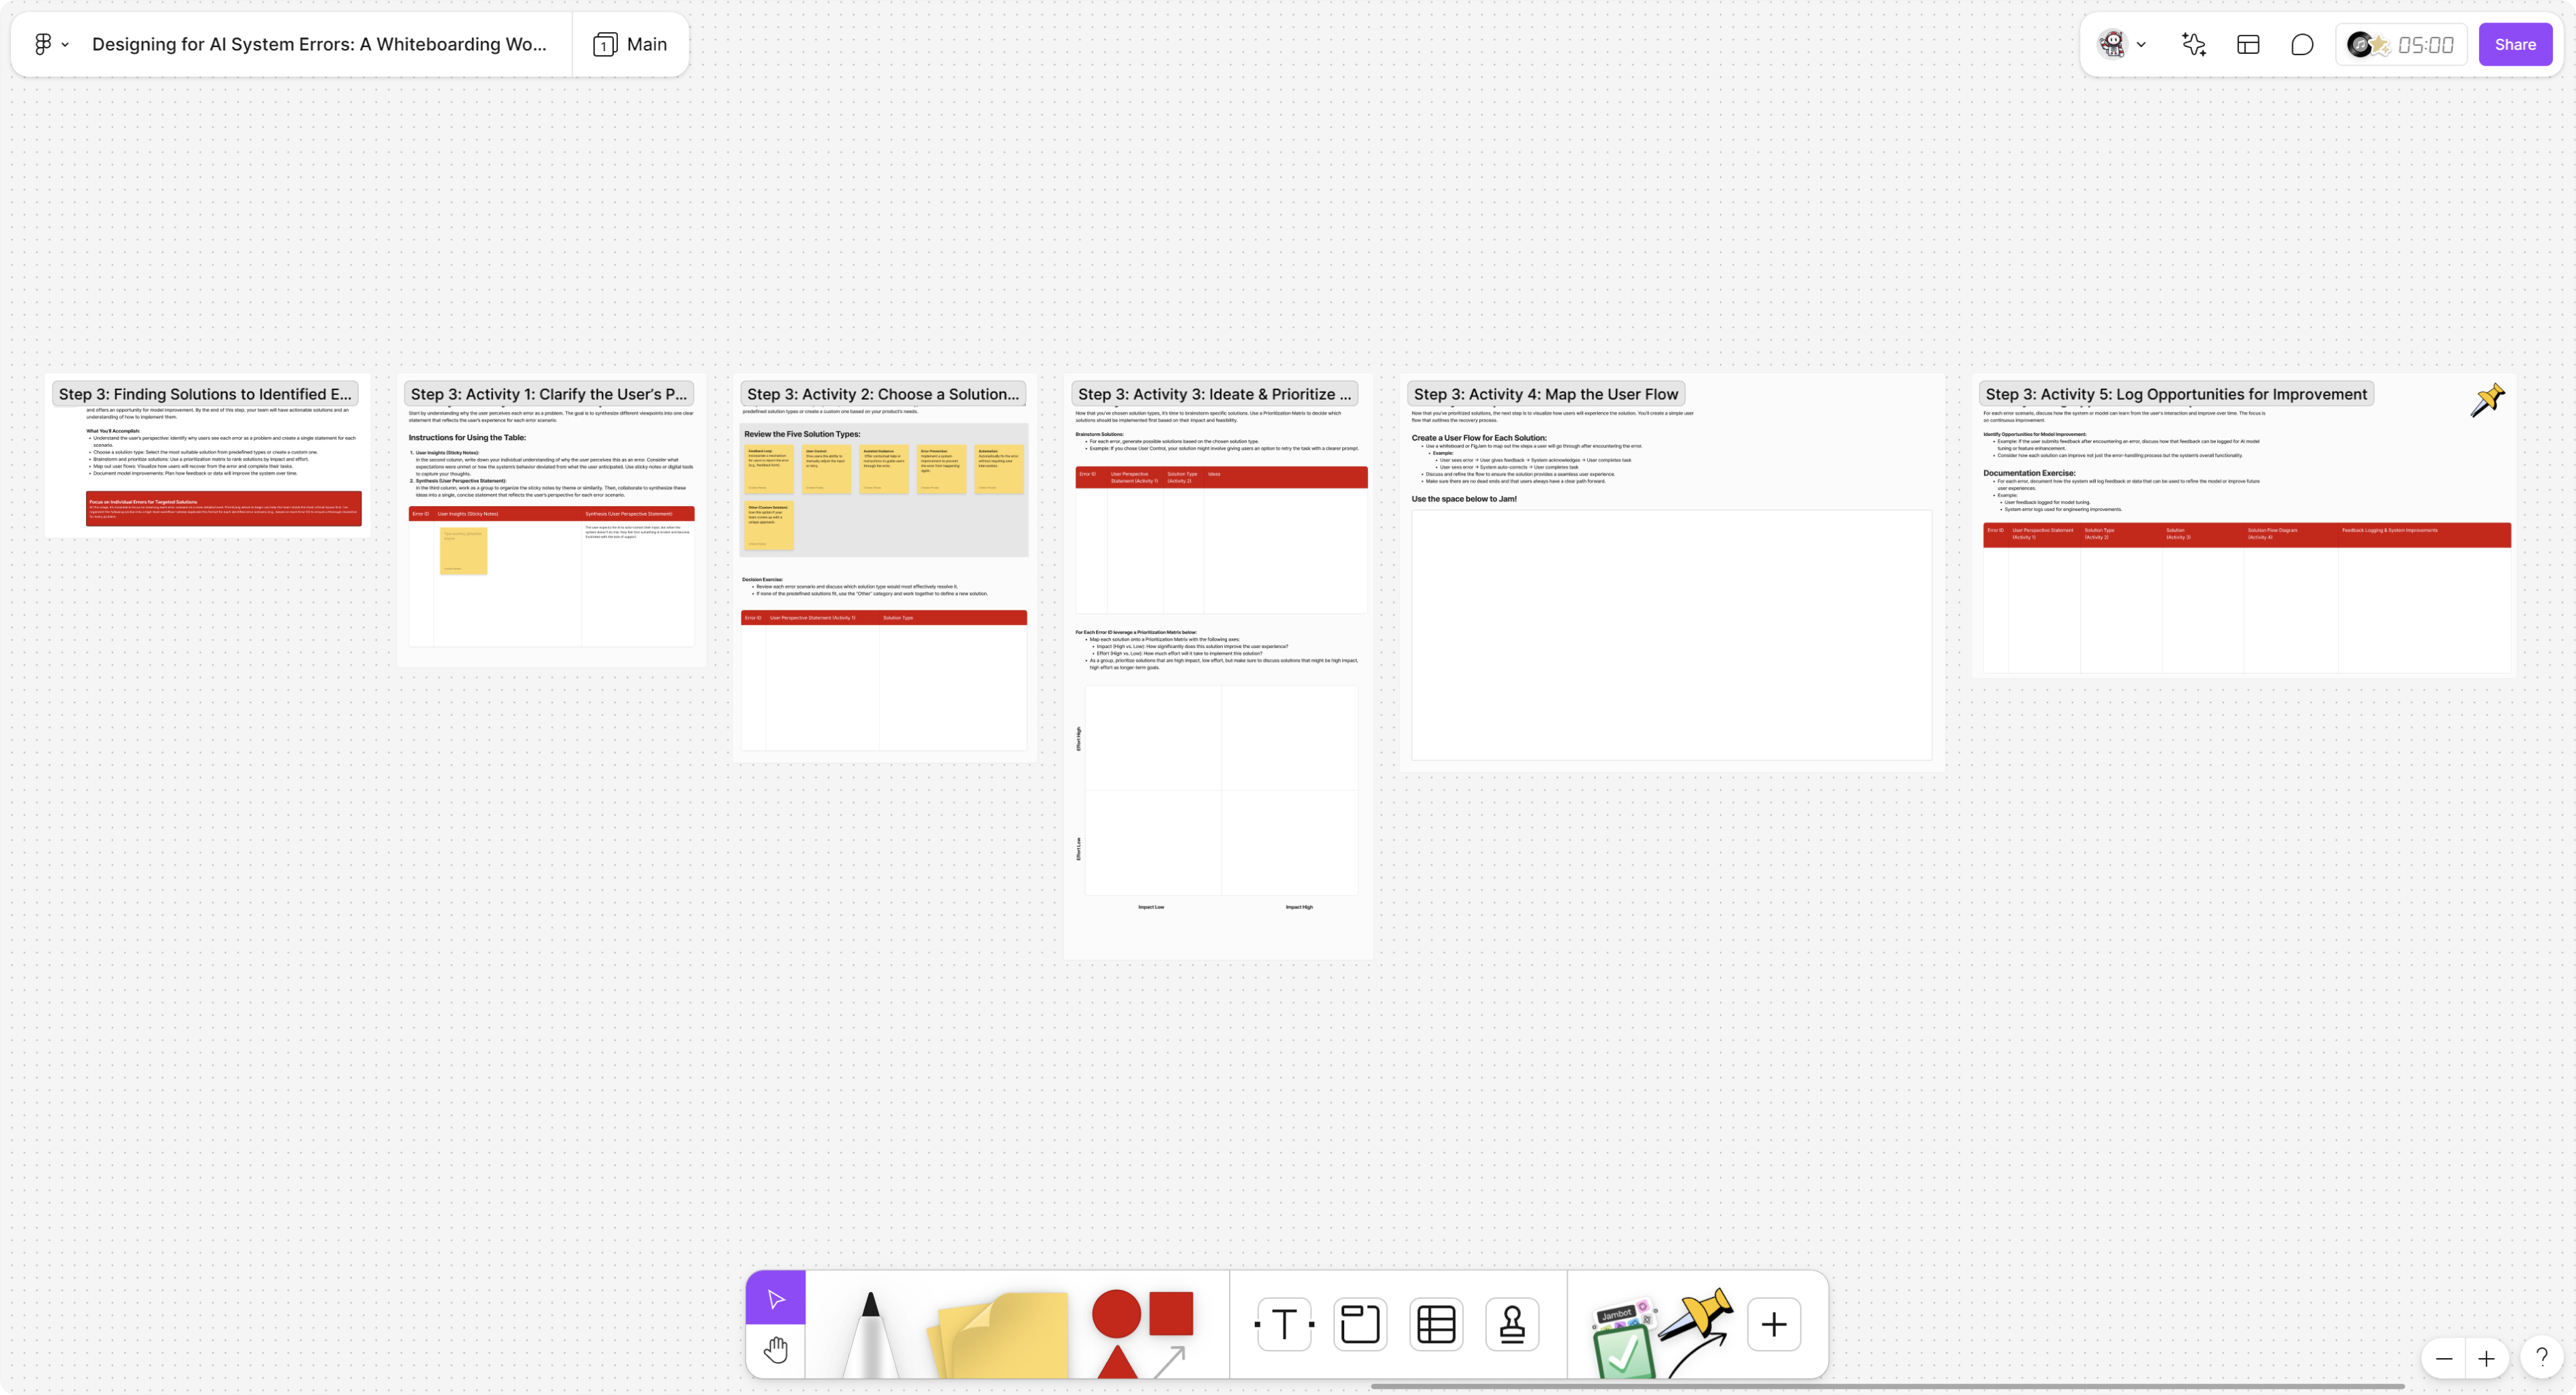Viewport: 2576px width, 1395px height.
Task: Click the horizontal scrollbar at the bottom
Action: [x=1887, y=1386]
